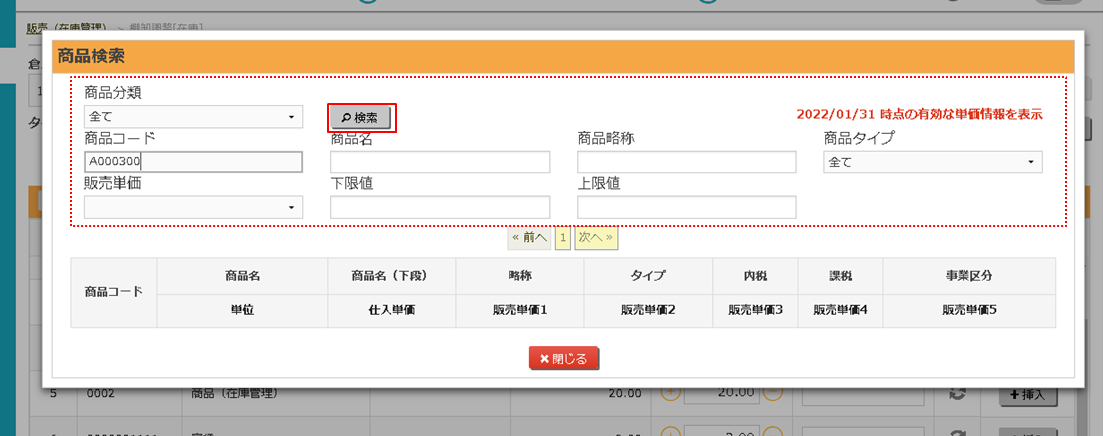The width and height of the screenshot is (1103, 436).
Task: Click into the 商品略称 field
Action: coord(686,162)
